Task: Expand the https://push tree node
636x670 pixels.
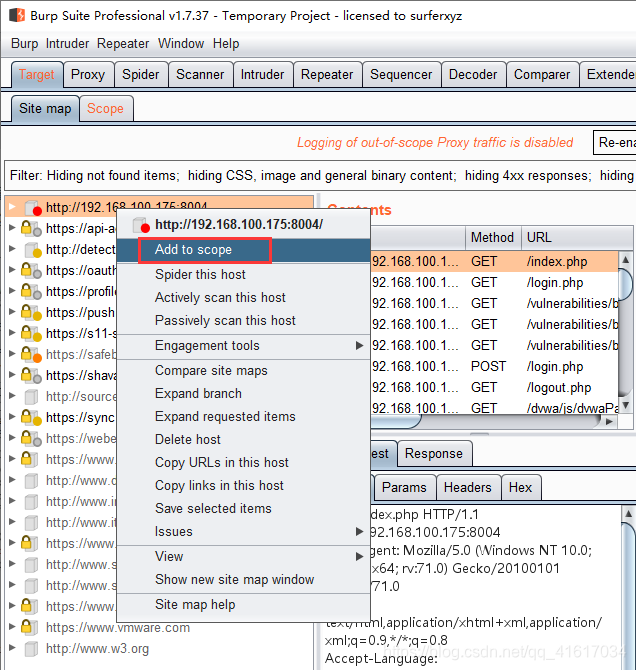Action: click(12, 312)
